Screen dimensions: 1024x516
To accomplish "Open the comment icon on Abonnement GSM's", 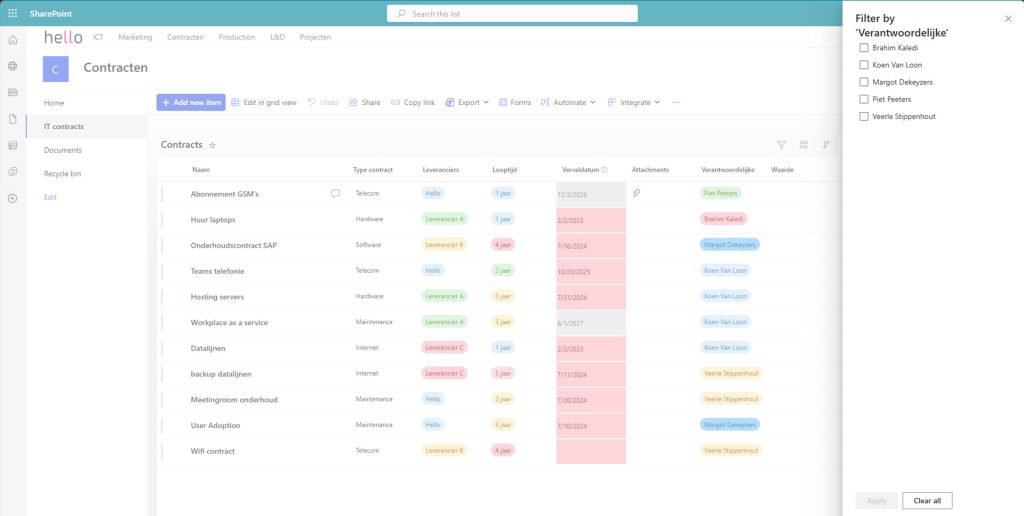I will coord(336,193).
